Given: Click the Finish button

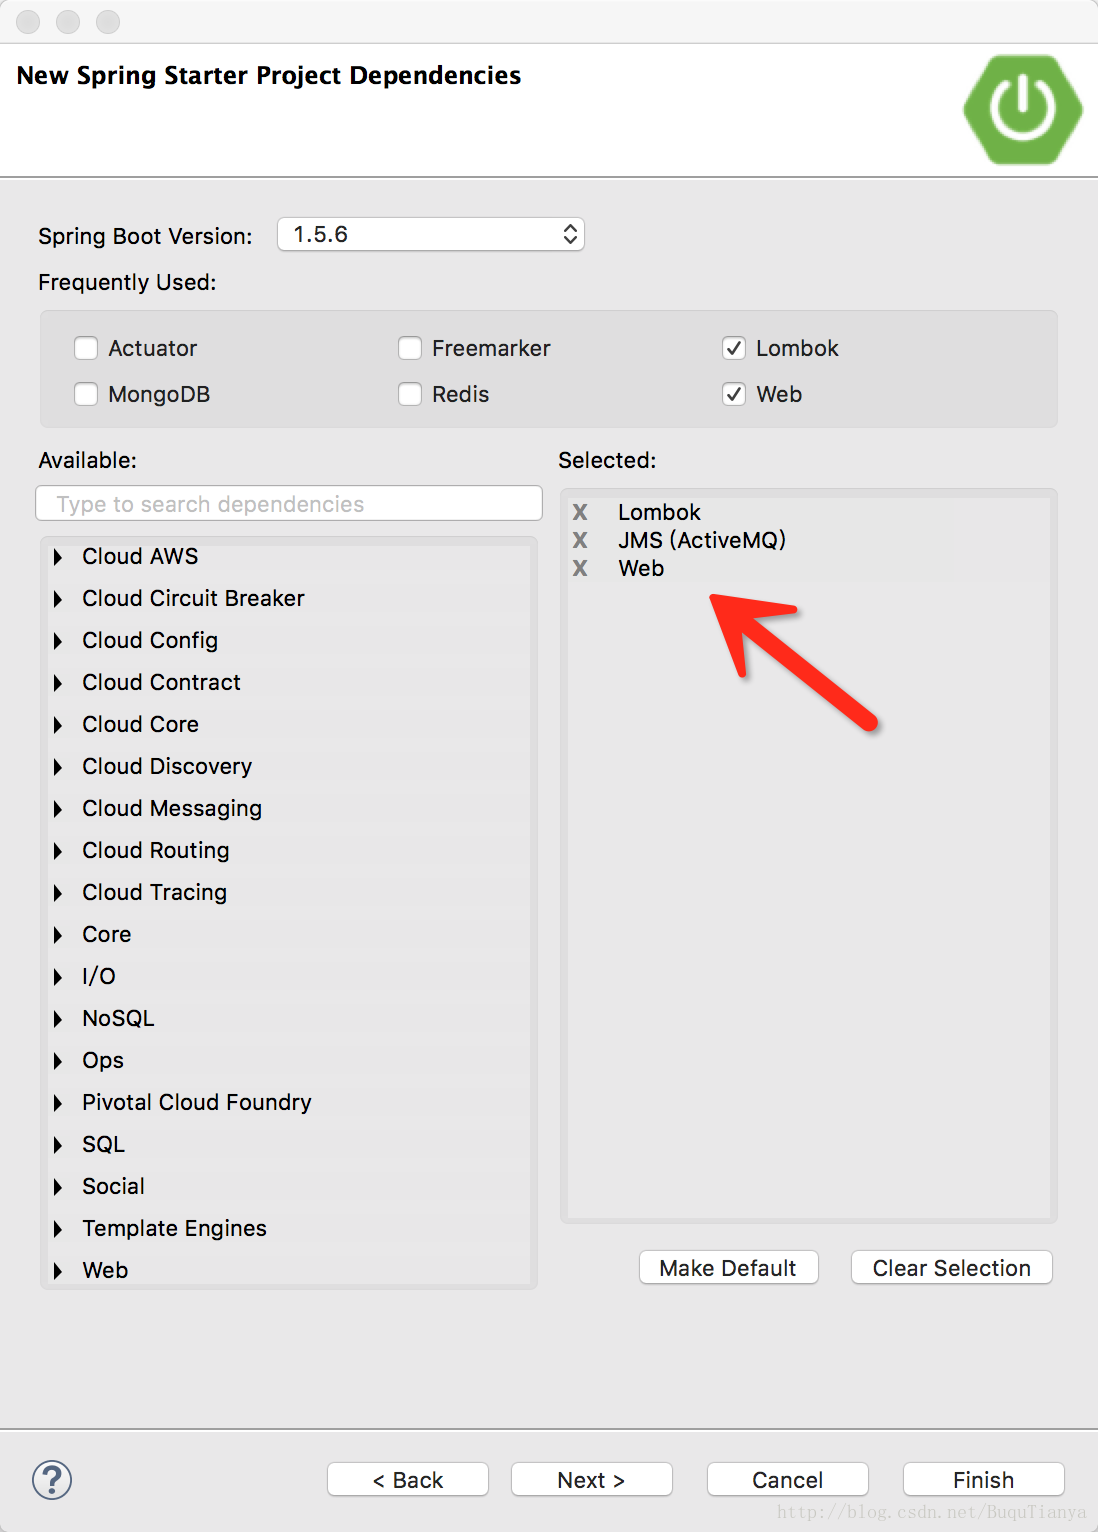Looking at the screenshot, I should tap(983, 1480).
